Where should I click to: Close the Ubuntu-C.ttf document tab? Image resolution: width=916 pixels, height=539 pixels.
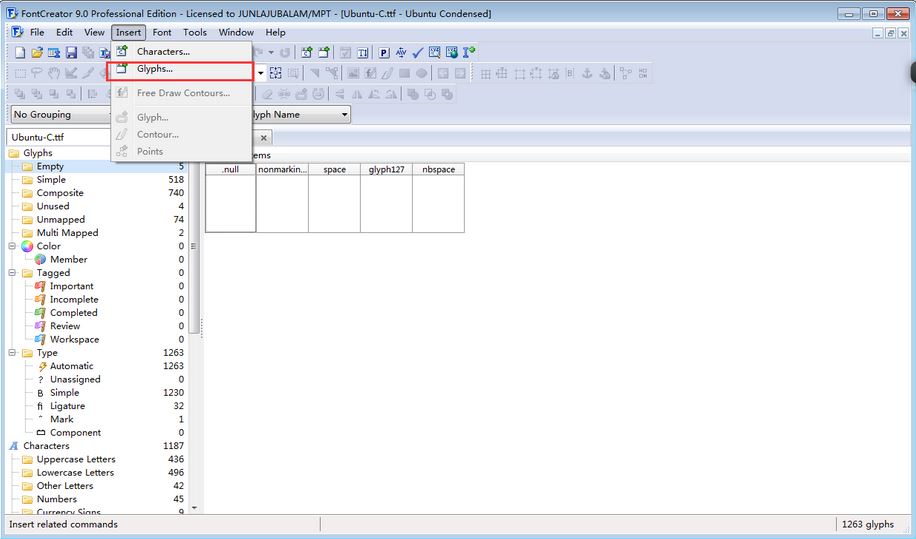(264, 138)
